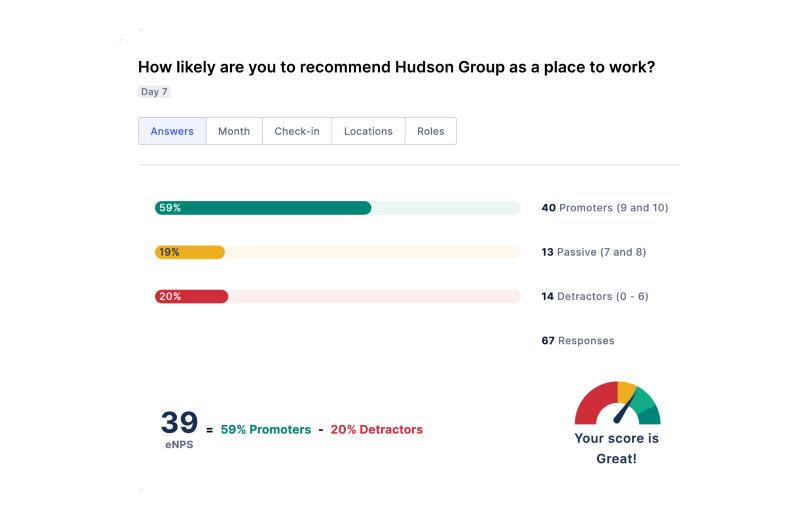Click the eNPS score gauge icon
This screenshot has width=800, height=506.
pyautogui.click(x=617, y=403)
